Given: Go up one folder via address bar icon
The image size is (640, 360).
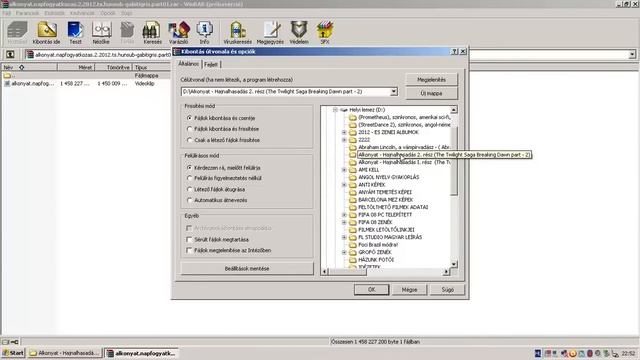Looking at the screenshot, I should (x=10, y=54).
